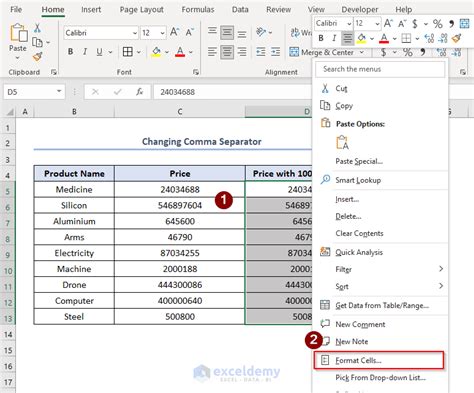Toggle Italic in the ribbon Font group
This screenshot has height=393, width=474.
(x=85, y=52)
